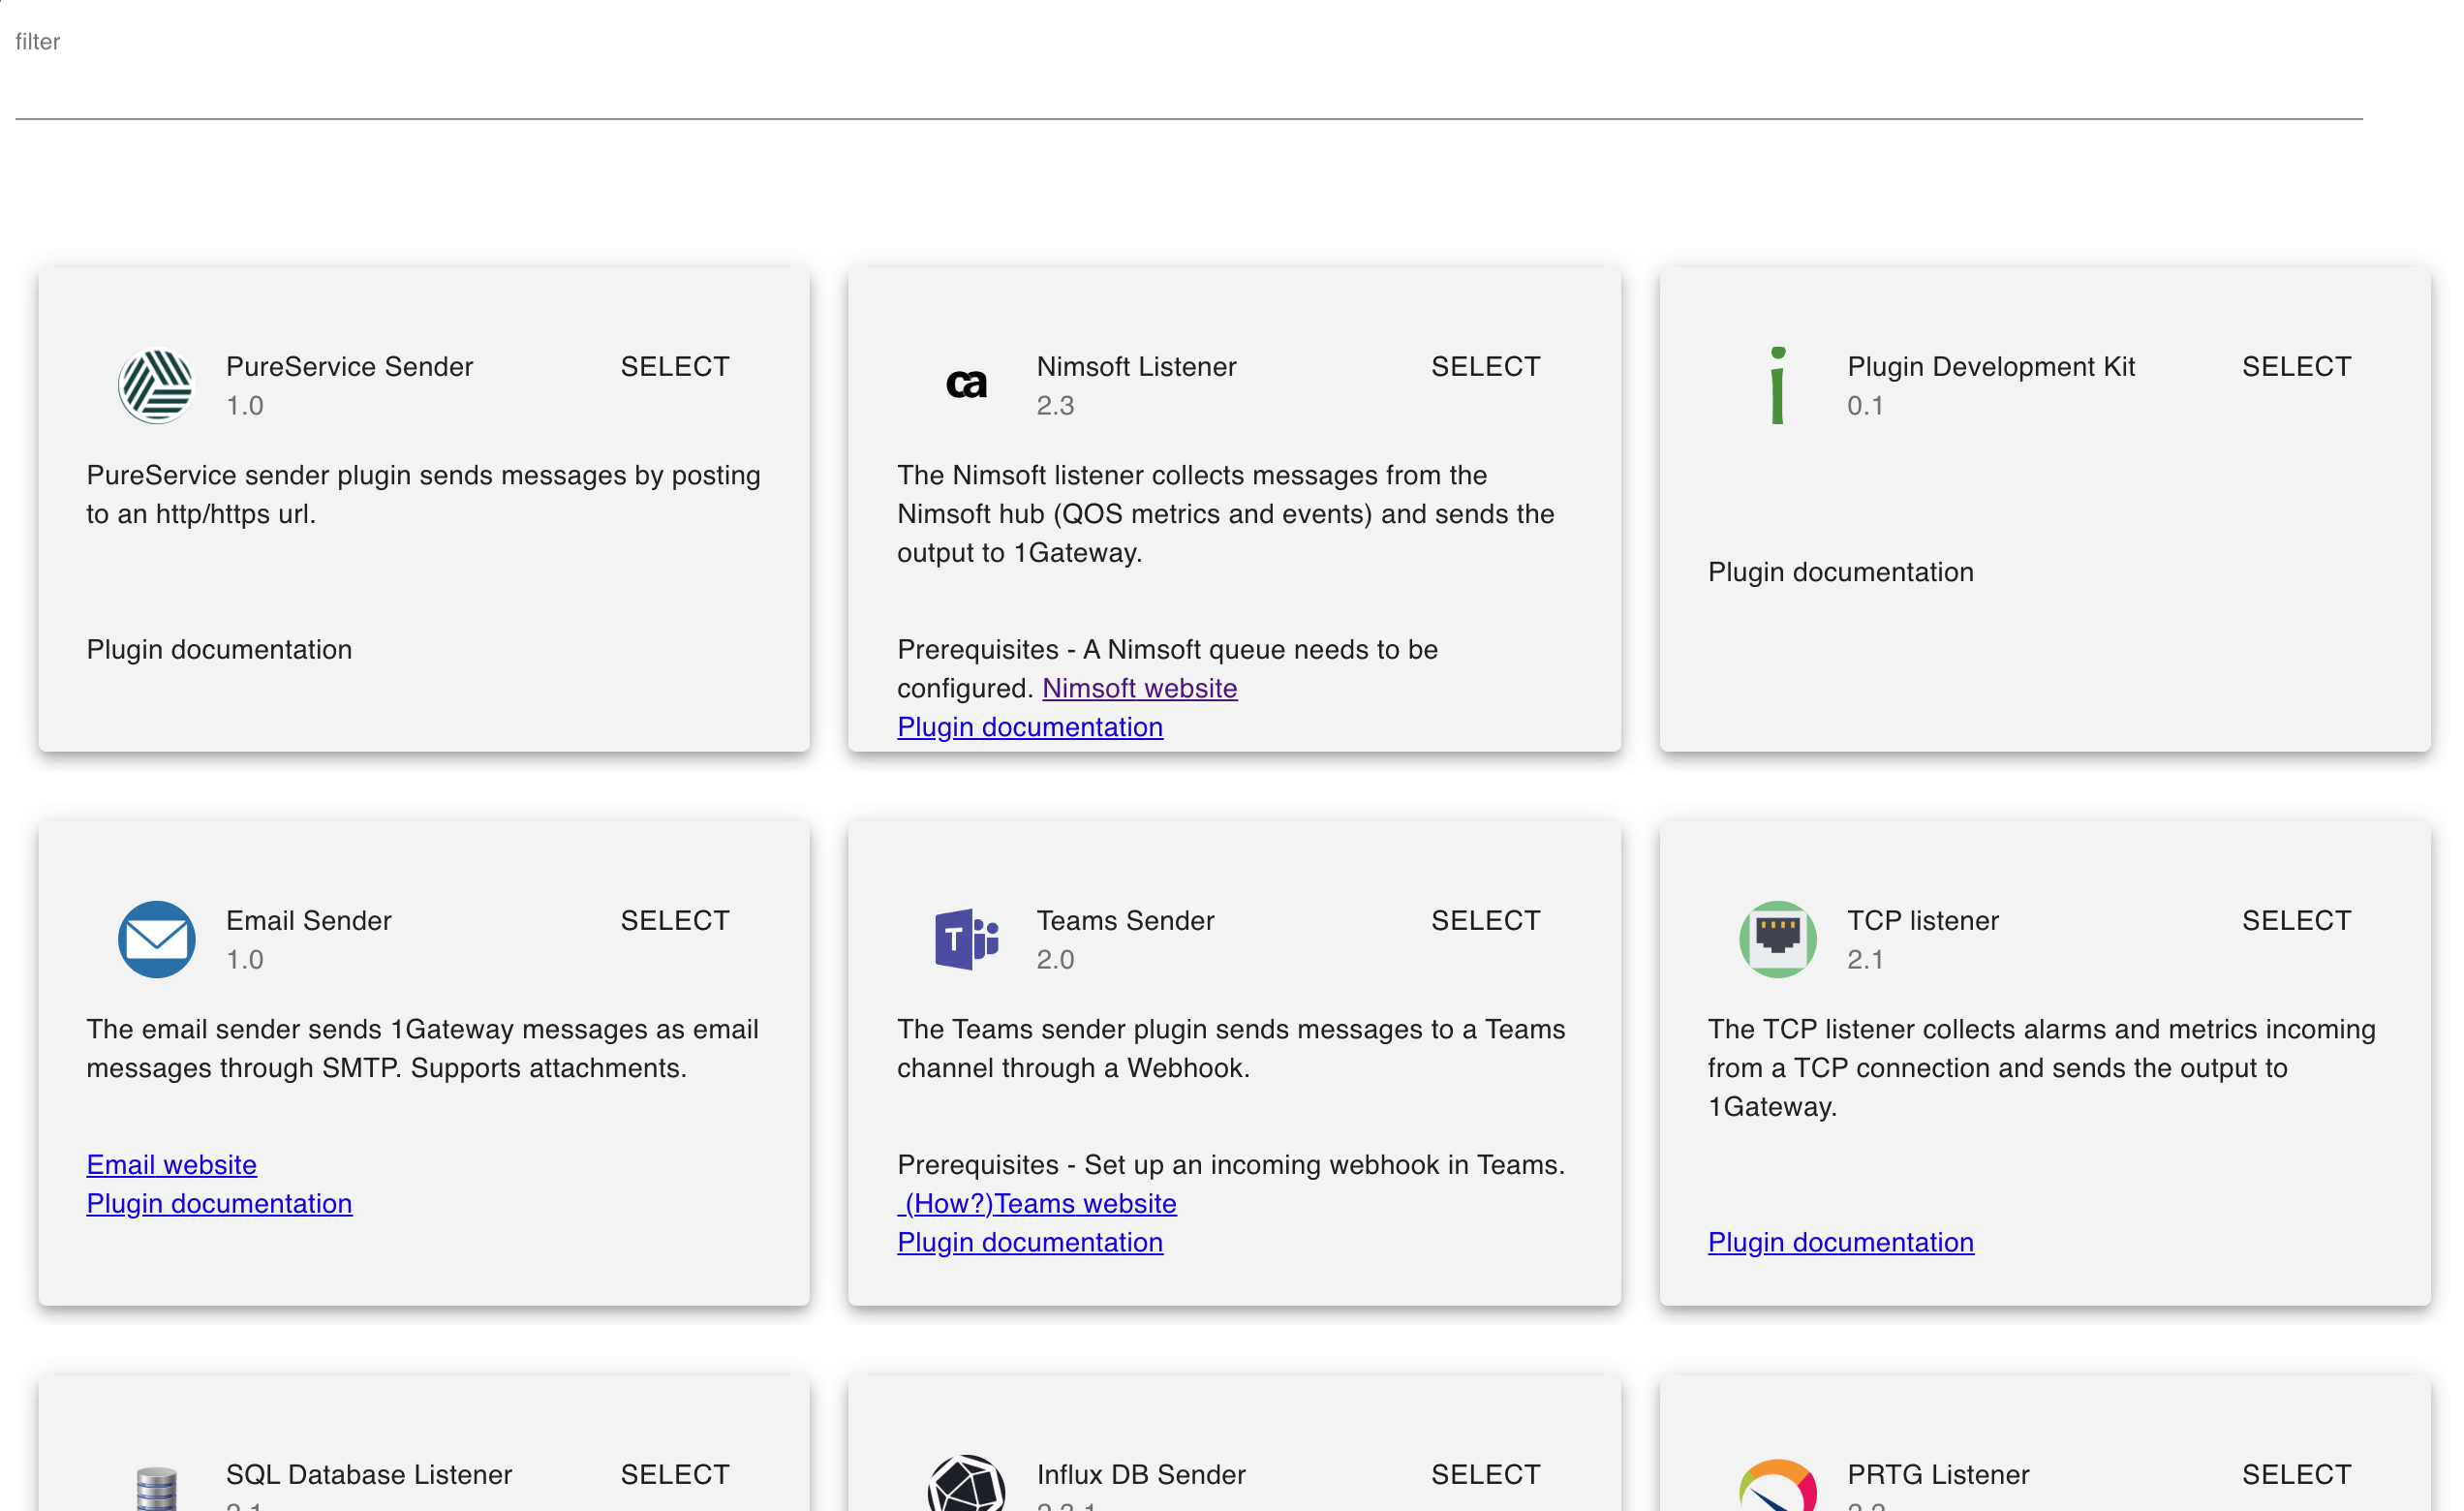Choose SELECT for Email Sender
This screenshot has width=2464, height=1511.
pyautogui.click(x=675, y=921)
